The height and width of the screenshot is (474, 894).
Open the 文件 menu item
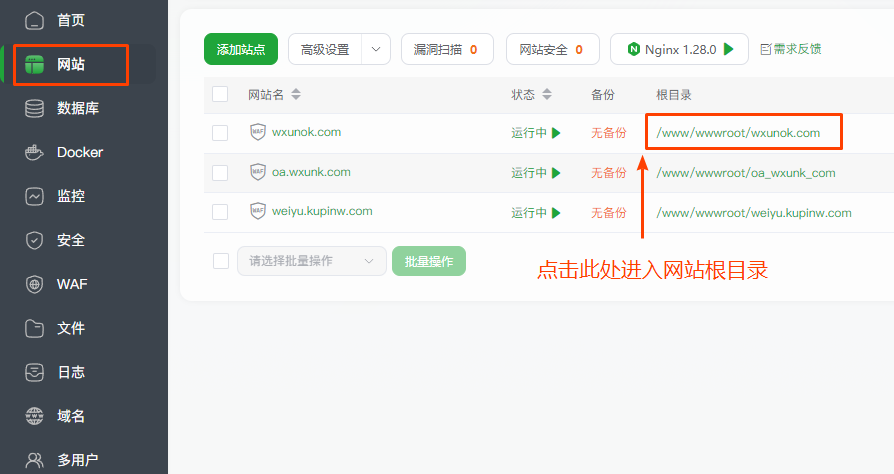coord(71,328)
